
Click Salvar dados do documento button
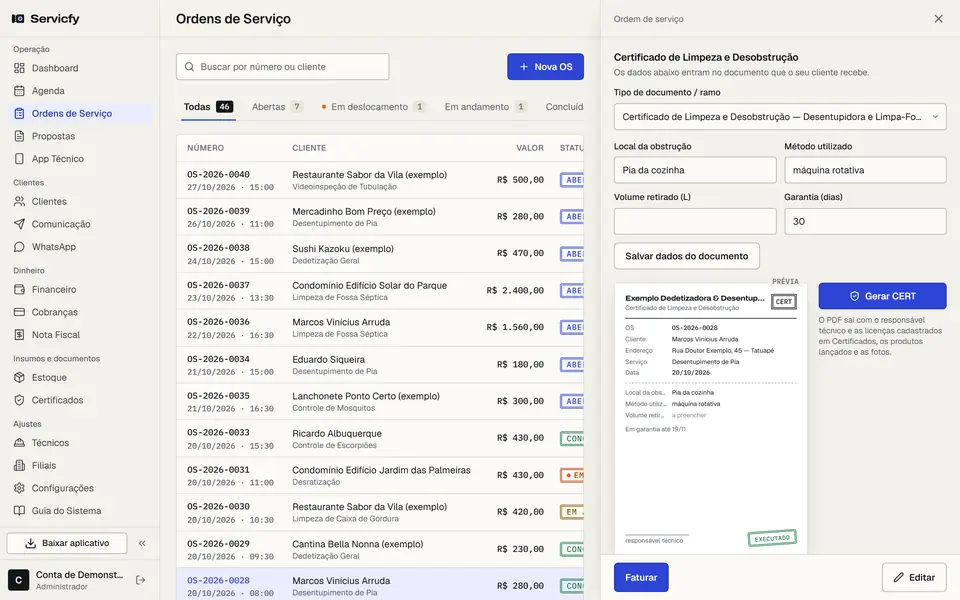coord(686,256)
